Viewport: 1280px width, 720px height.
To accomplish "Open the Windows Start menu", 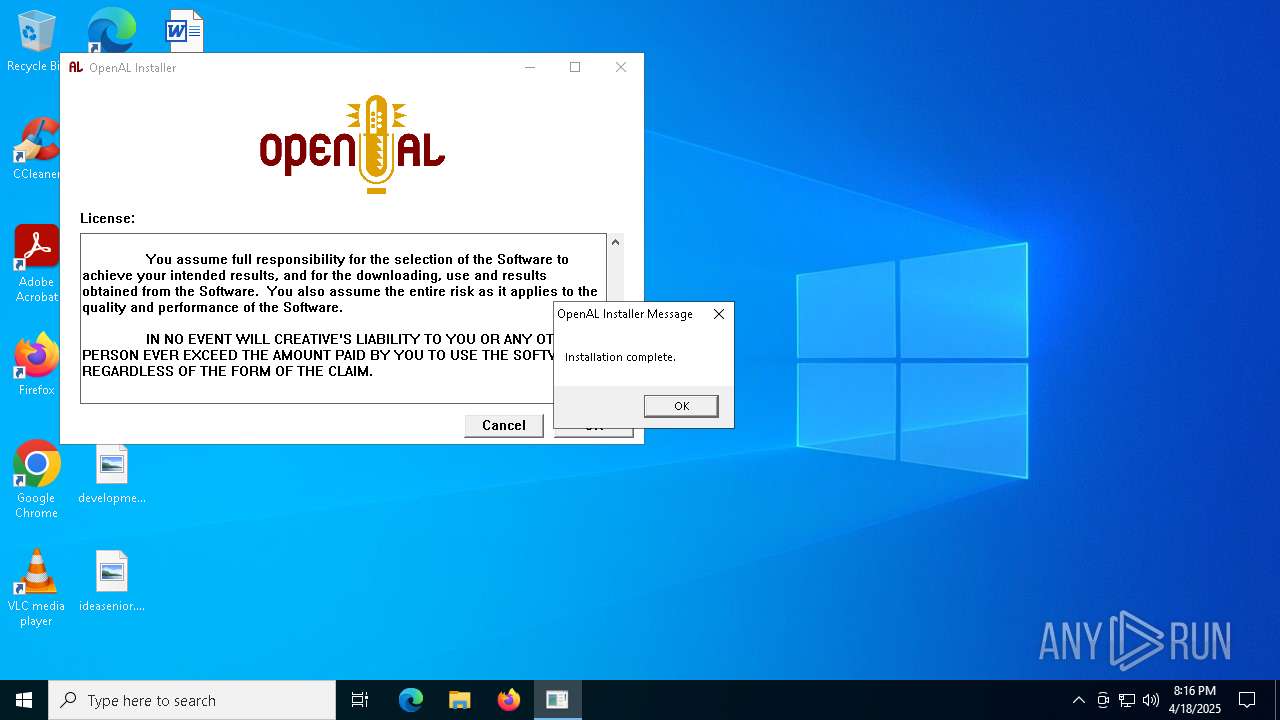I will (x=24, y=700).
